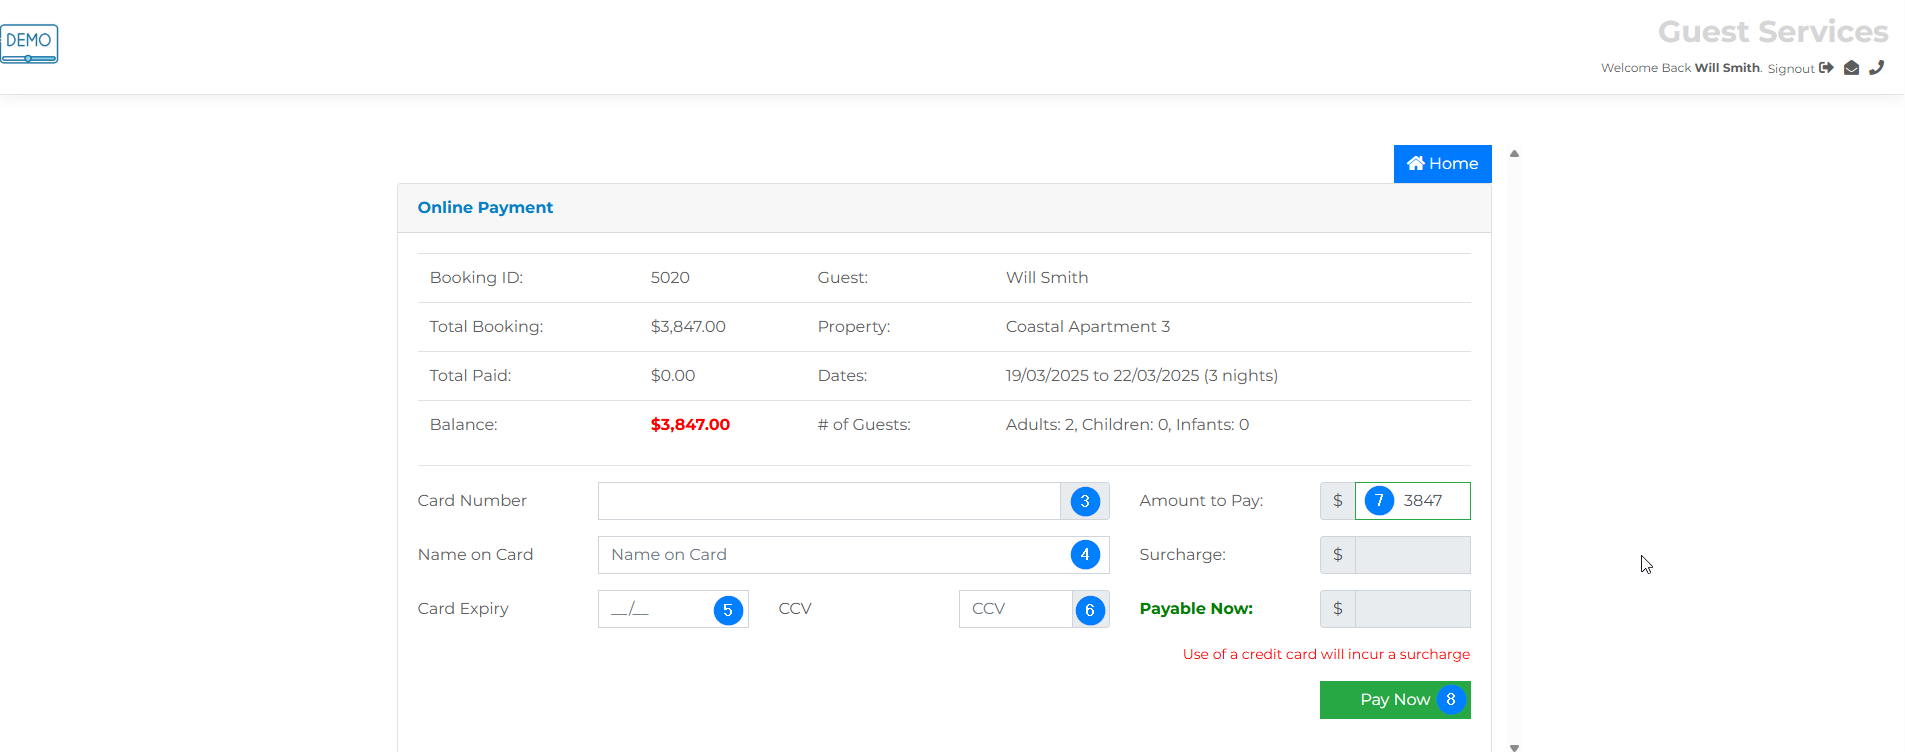Click the phone contact icon
The width and height of the screenshot is (1905, 752).
click(x=1877, y=68)
